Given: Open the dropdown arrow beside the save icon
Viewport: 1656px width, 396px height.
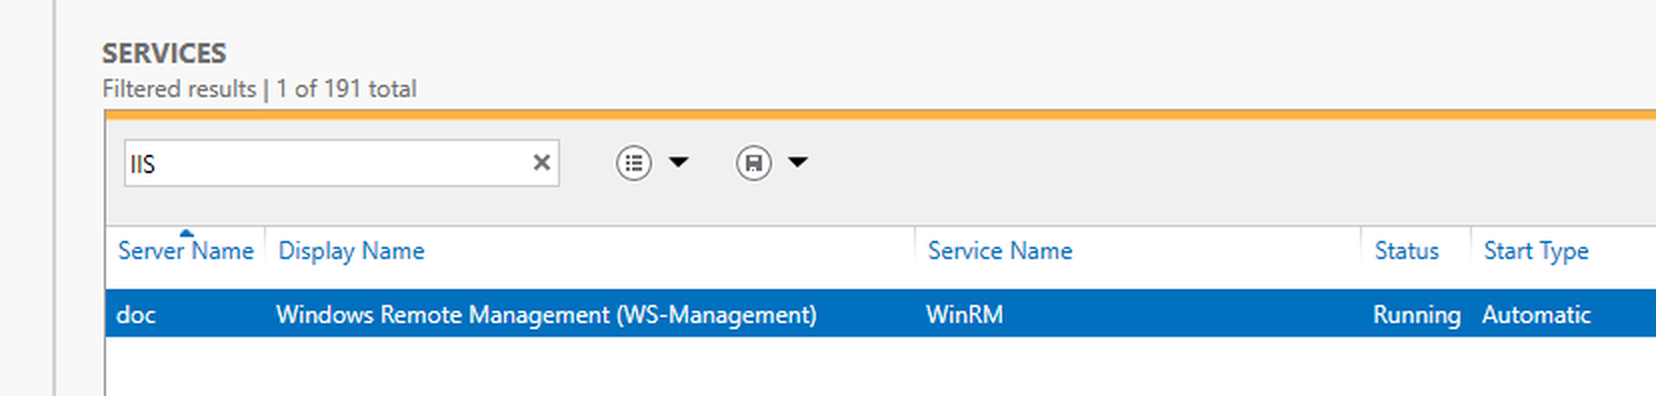Looking at the screenshot, I should point(797,162).
